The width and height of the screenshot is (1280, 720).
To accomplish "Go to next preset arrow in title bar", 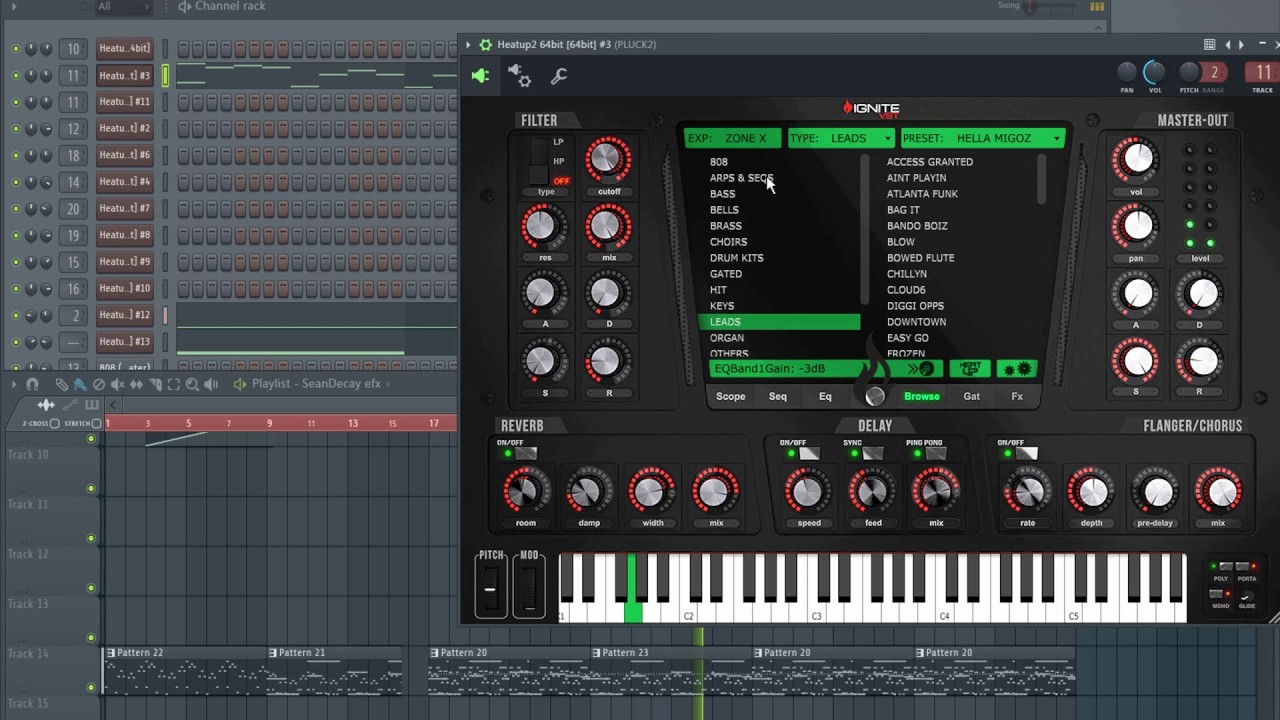I will 1241,44.
